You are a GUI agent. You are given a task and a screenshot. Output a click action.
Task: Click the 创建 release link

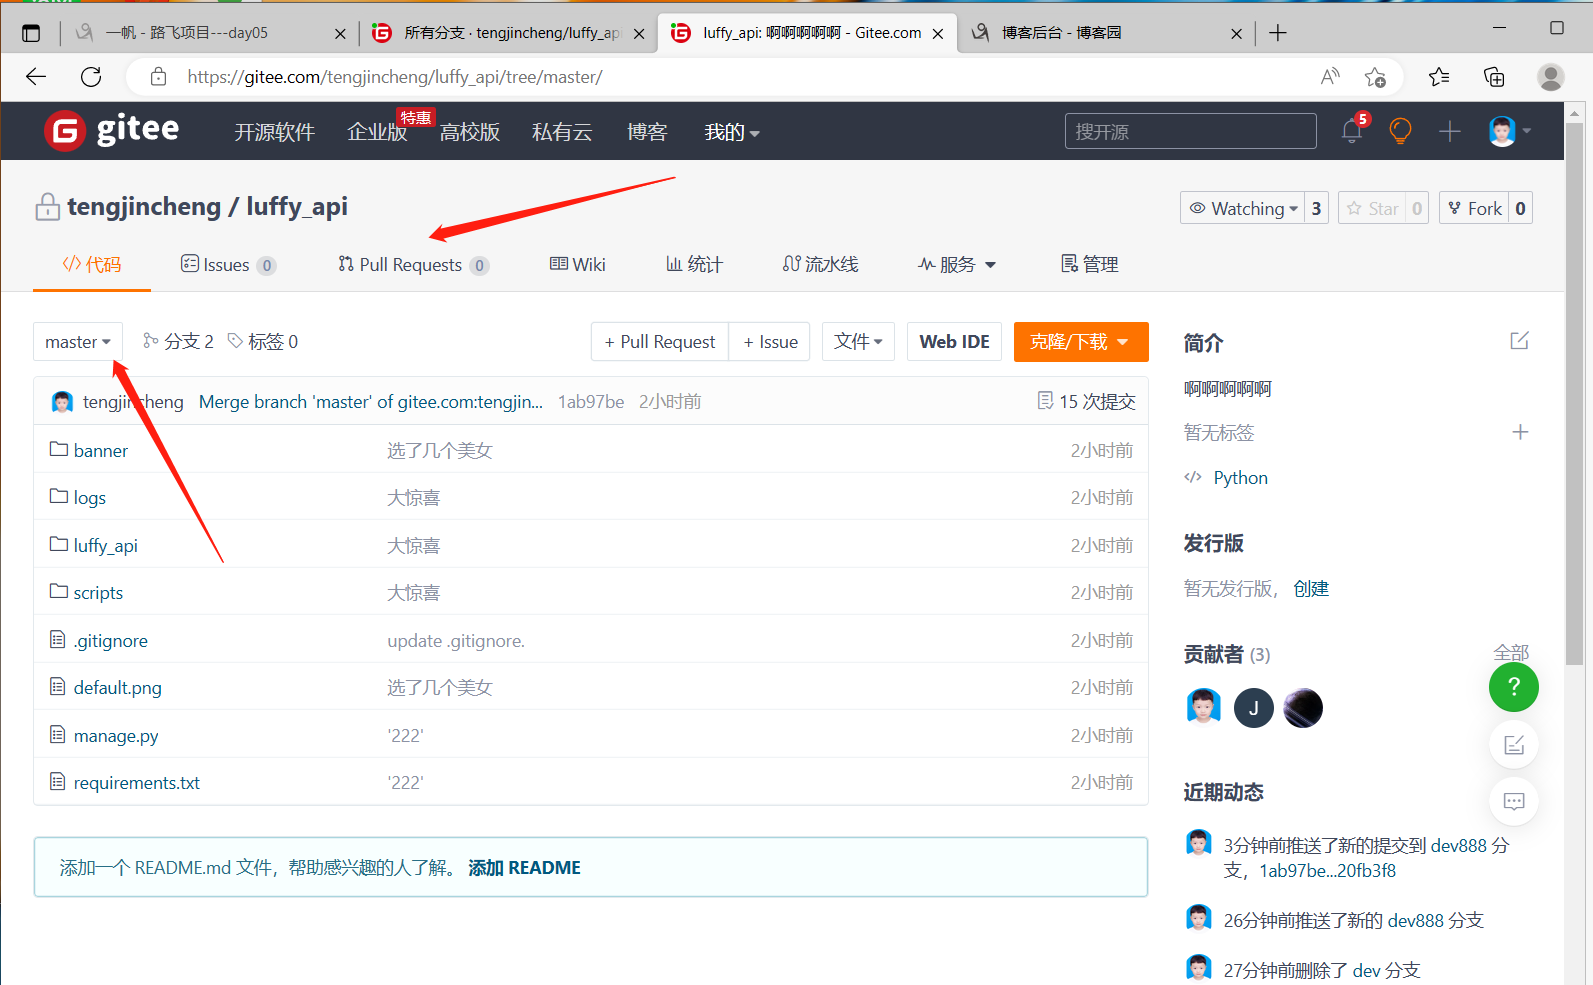coord(1311,588)
